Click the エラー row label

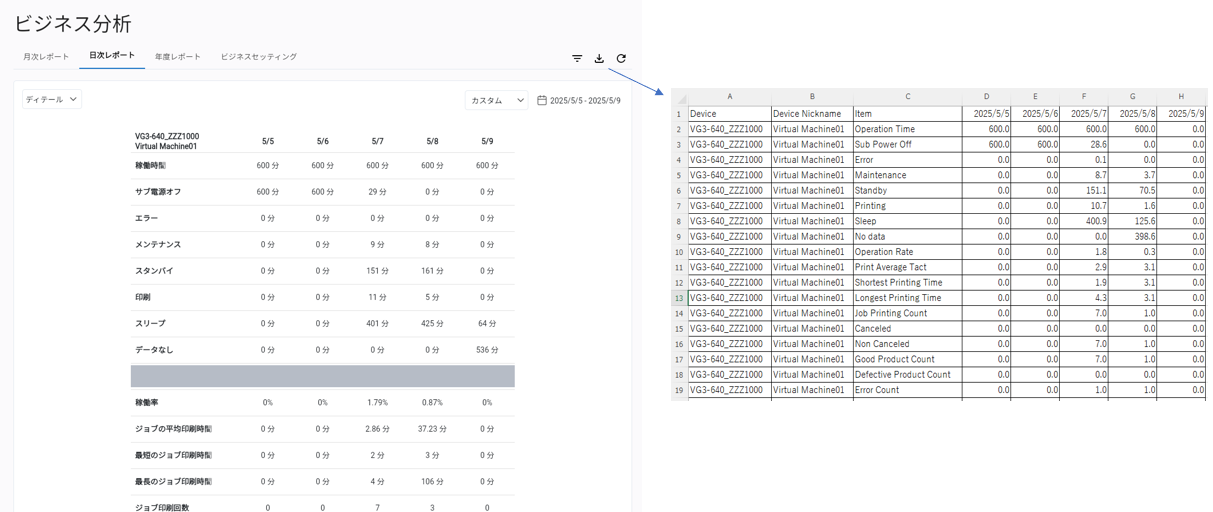147,218
